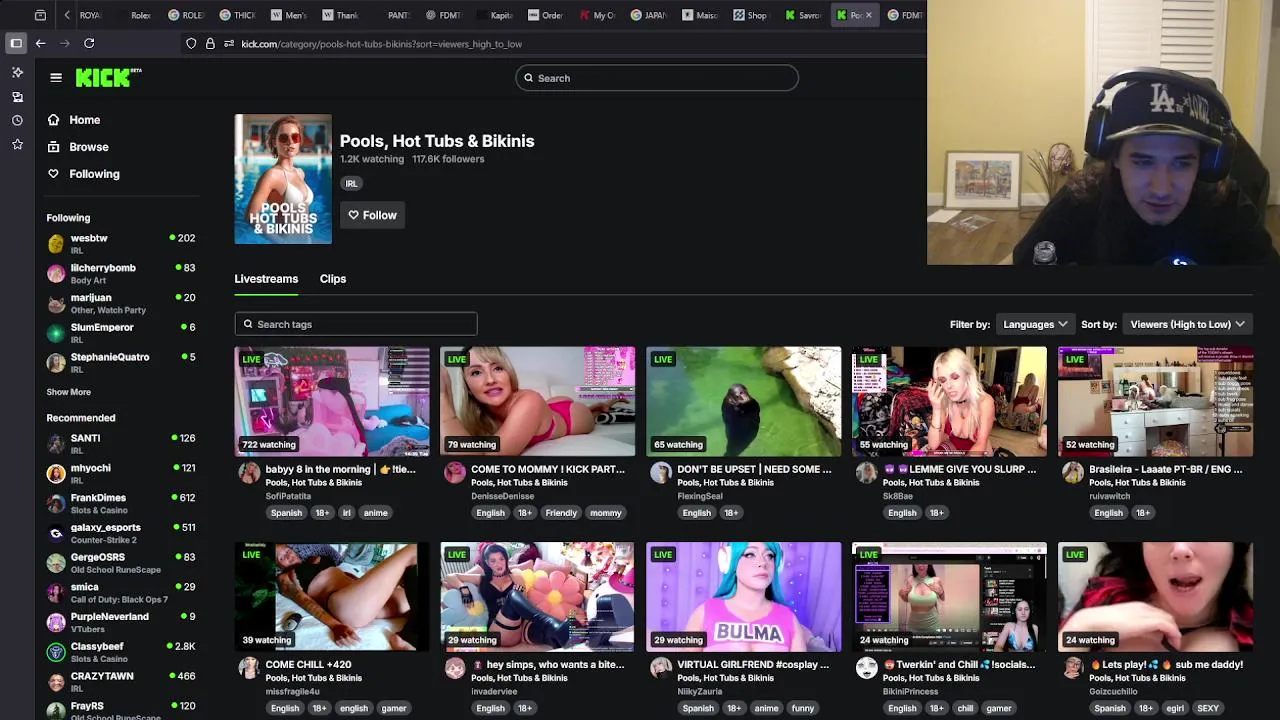
Task: Open FrayRS recommended channel
Action: 120,710
